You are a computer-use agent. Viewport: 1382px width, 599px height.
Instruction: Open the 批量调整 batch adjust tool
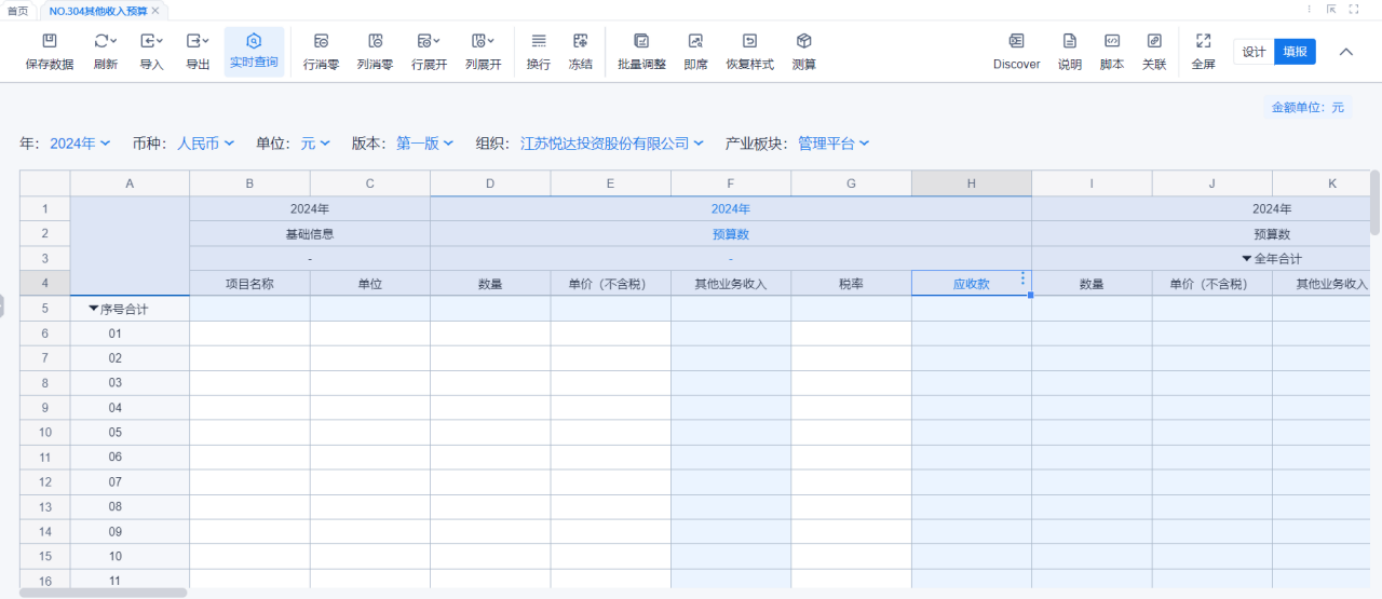[641, 42]
